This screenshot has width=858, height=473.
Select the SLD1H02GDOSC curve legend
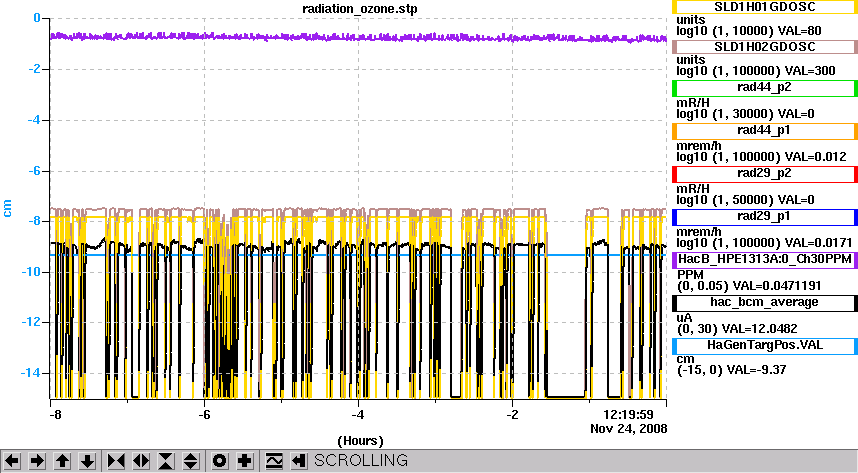(x=764, y=47)
